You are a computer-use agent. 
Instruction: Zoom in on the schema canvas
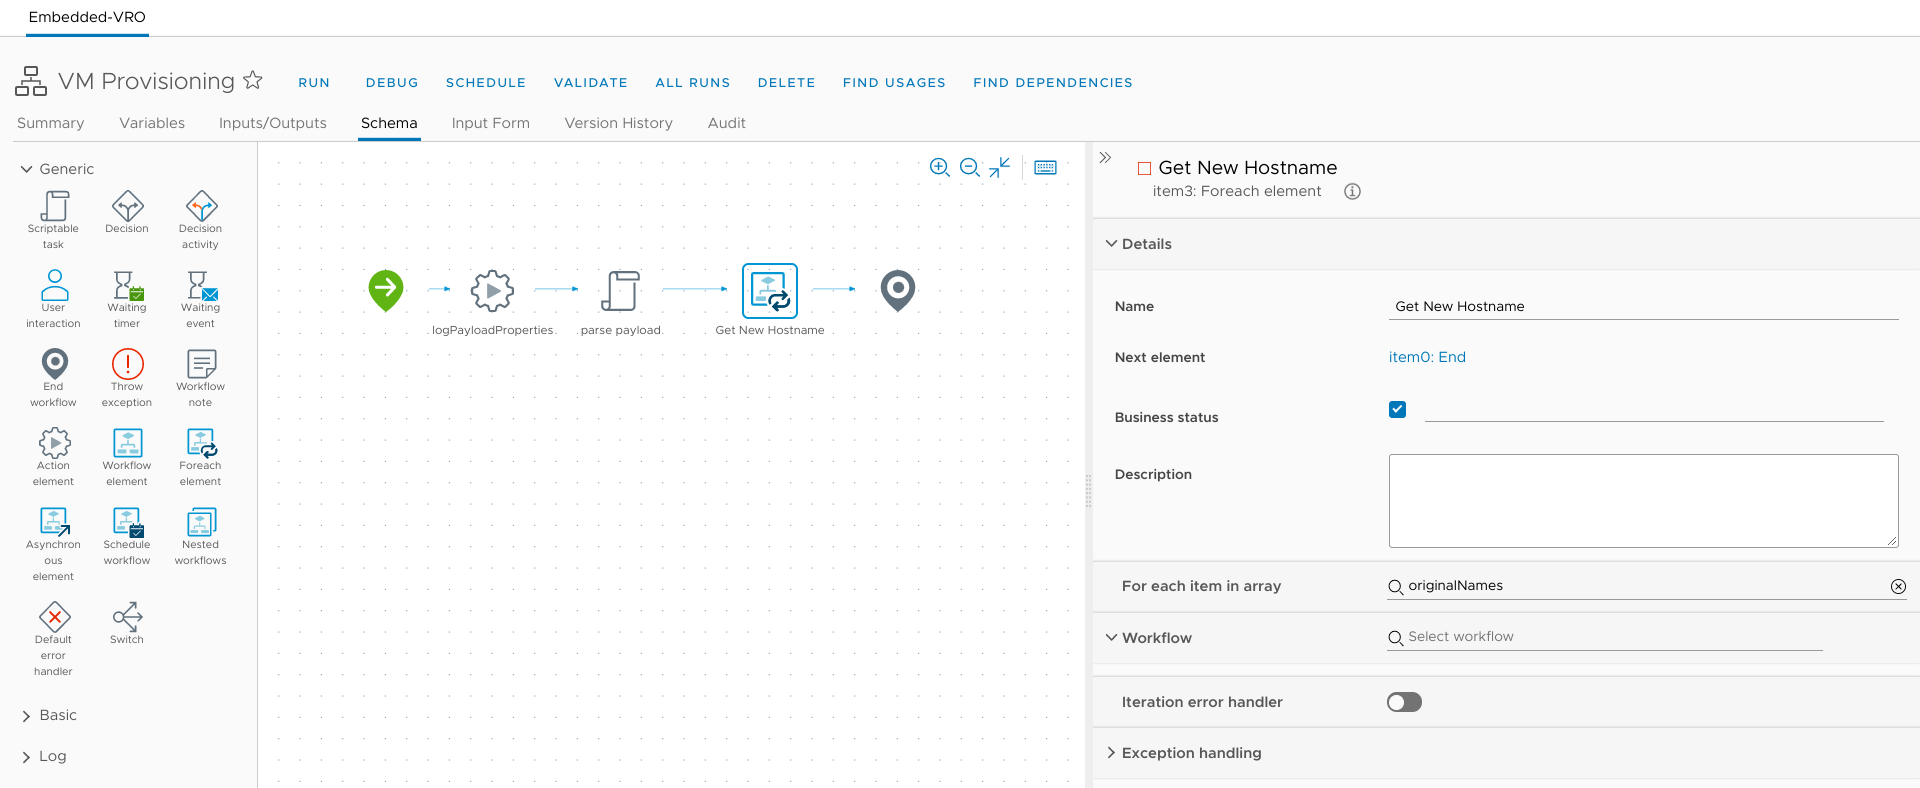pos(939,168)
